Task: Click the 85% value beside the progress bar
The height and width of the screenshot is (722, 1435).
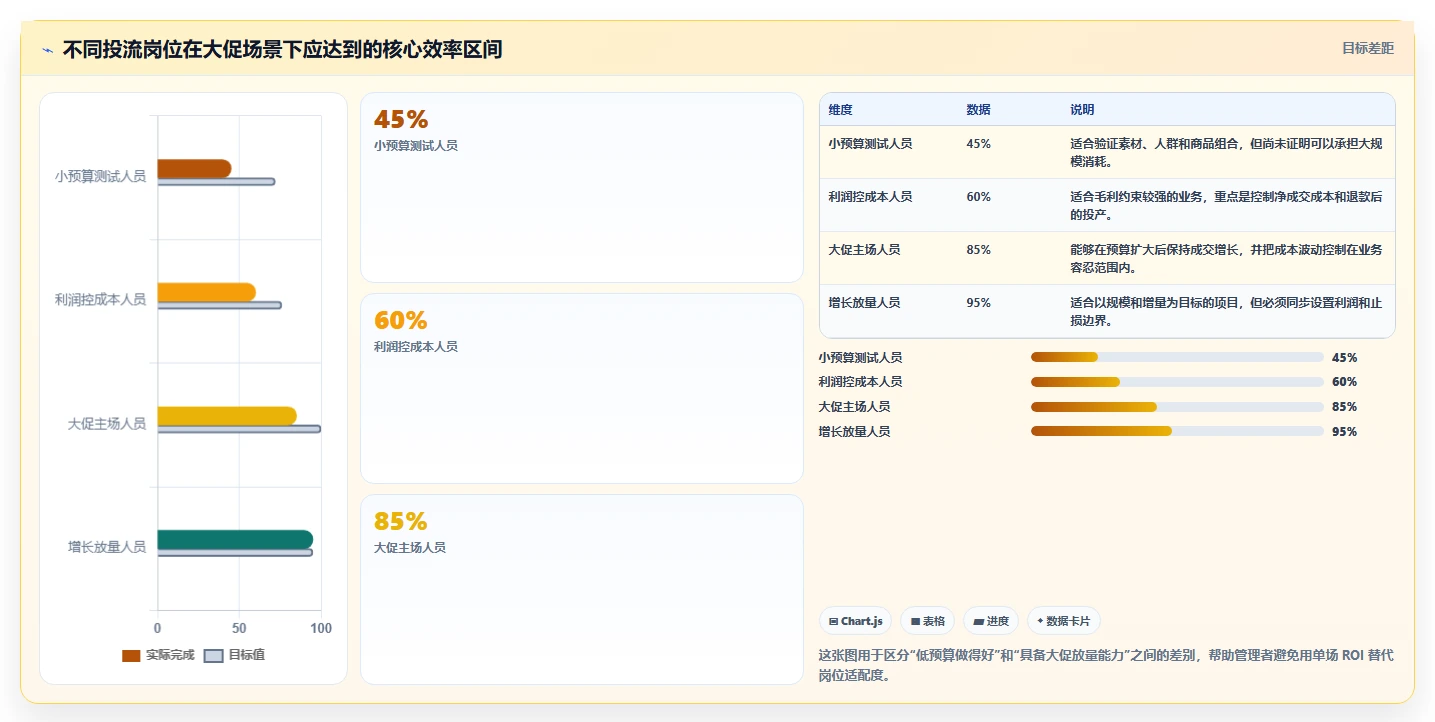Action: (x=1344, y=407)
